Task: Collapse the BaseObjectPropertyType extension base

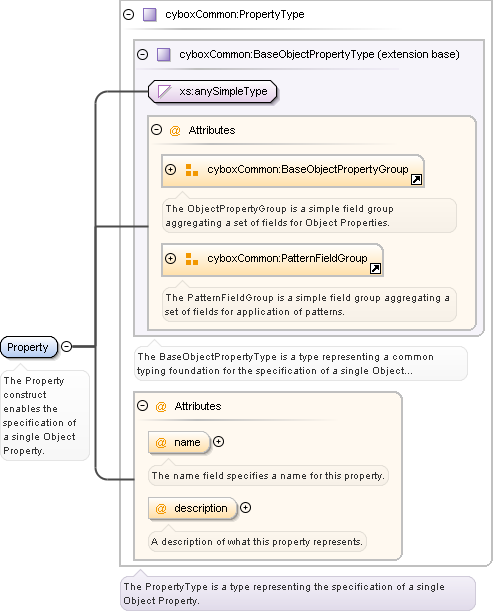Action: 142,54
